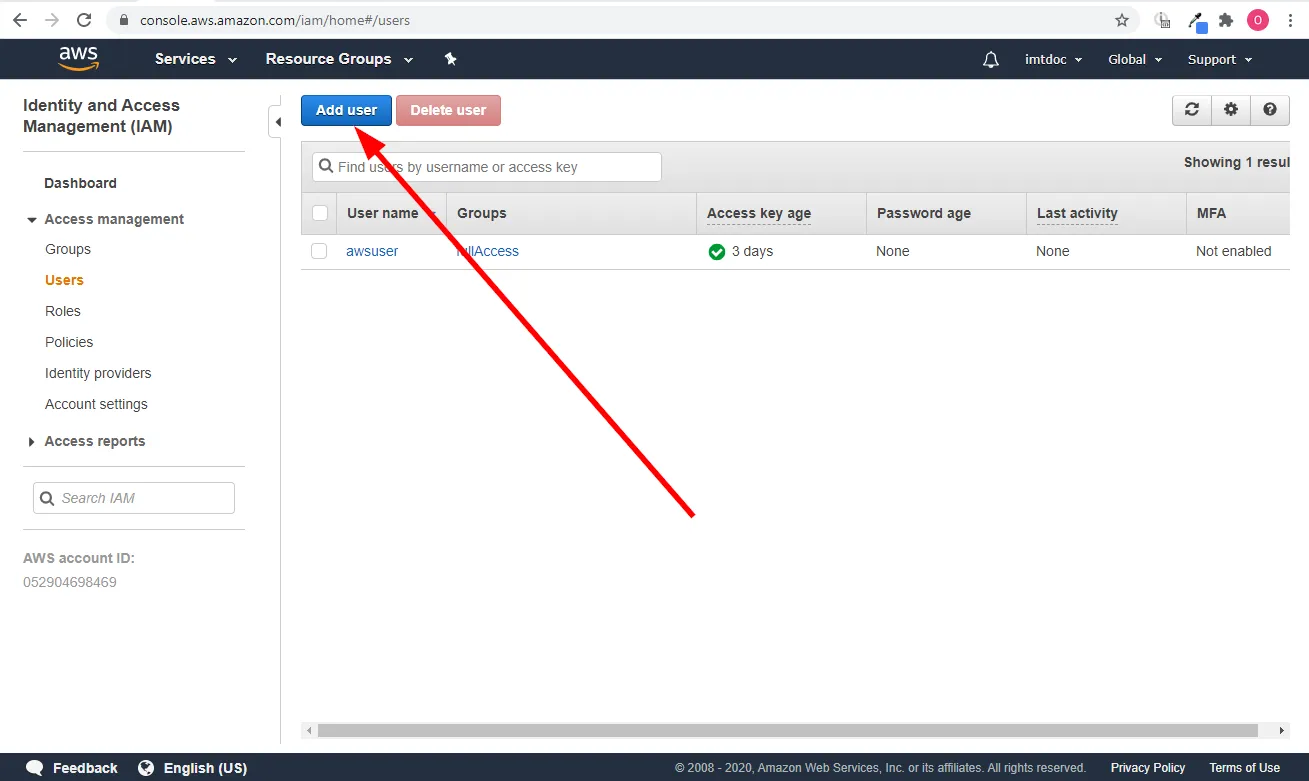Collapse the IAM side navigation panel

coord(277,122)
